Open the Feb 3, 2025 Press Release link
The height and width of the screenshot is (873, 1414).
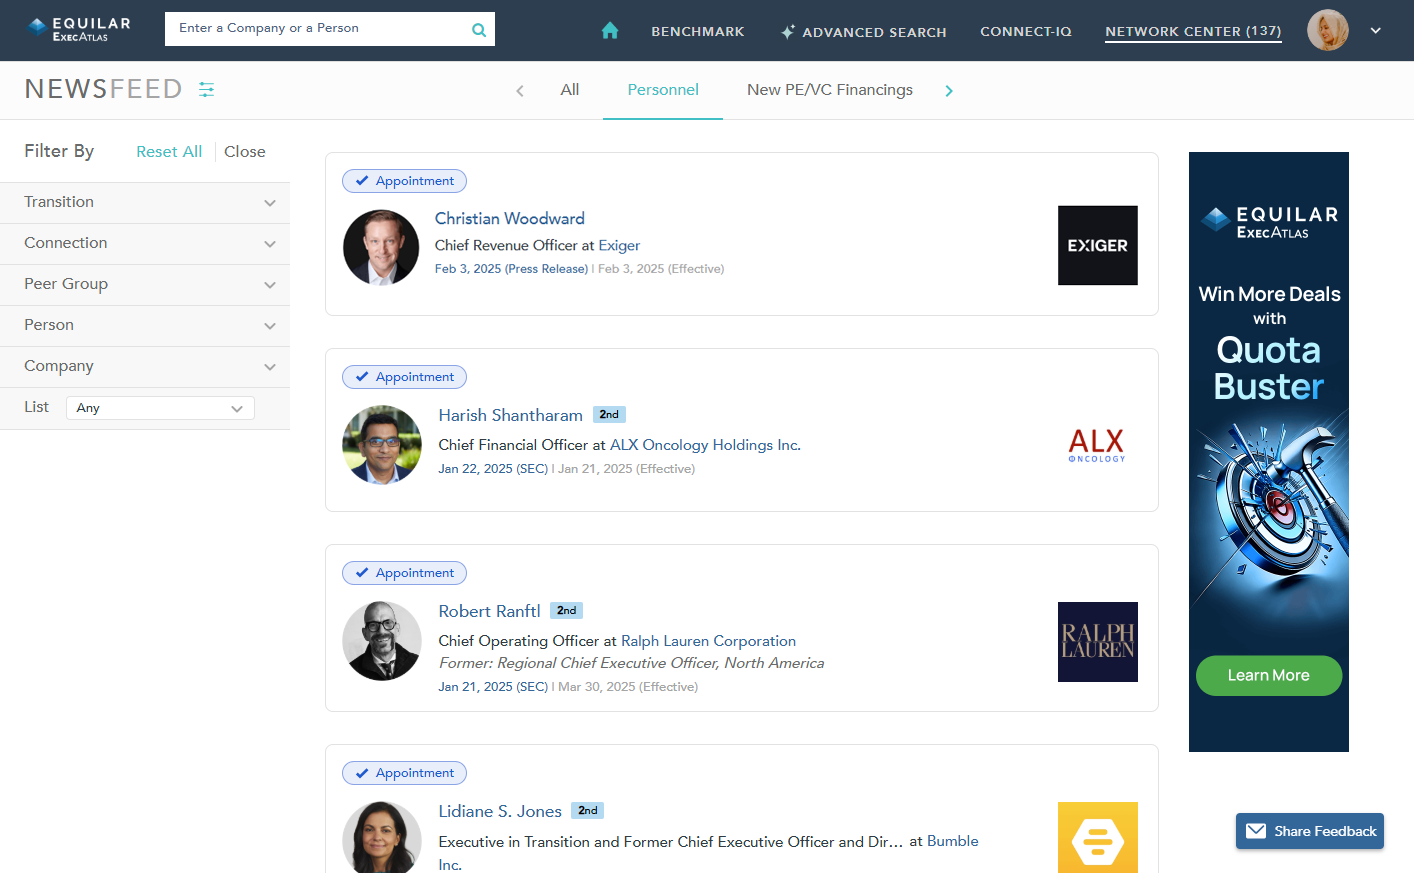pos(511,269)
